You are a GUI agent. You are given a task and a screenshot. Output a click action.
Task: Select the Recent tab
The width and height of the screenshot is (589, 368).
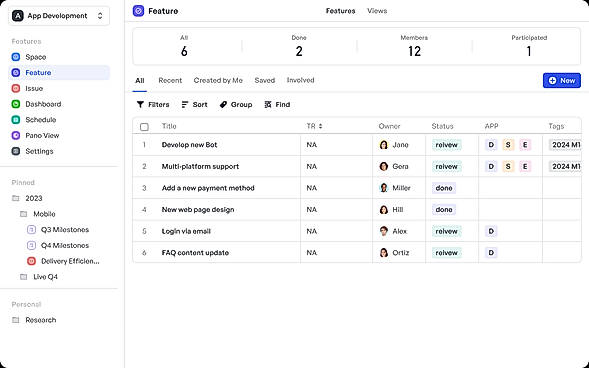tap(170, 80)
